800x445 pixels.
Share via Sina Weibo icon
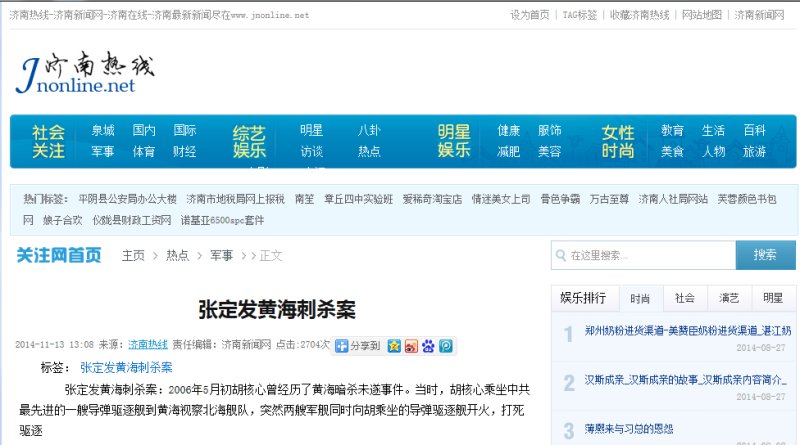(411, 346)
